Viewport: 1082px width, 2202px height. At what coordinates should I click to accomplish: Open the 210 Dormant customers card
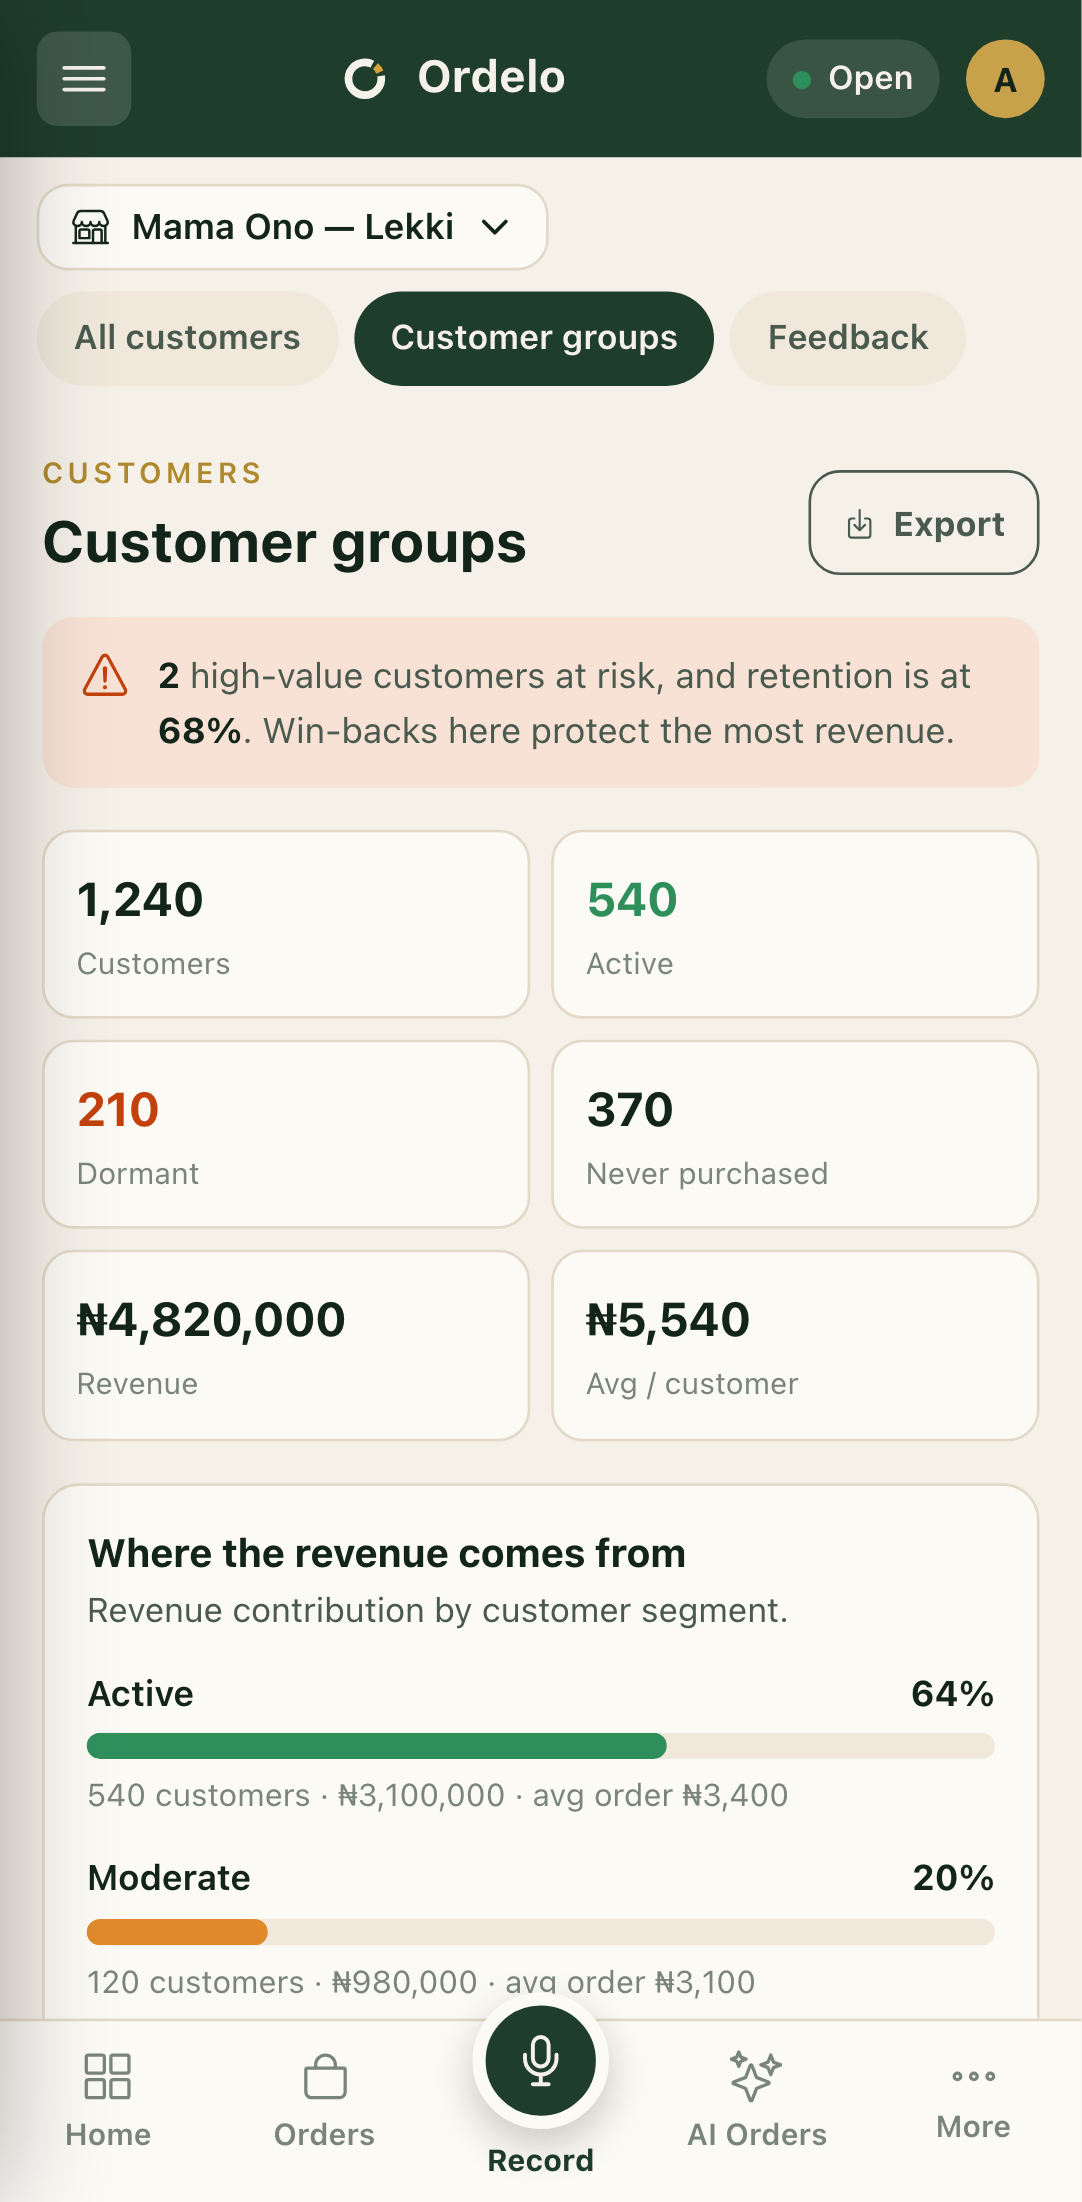click(x=286, y=1134)
